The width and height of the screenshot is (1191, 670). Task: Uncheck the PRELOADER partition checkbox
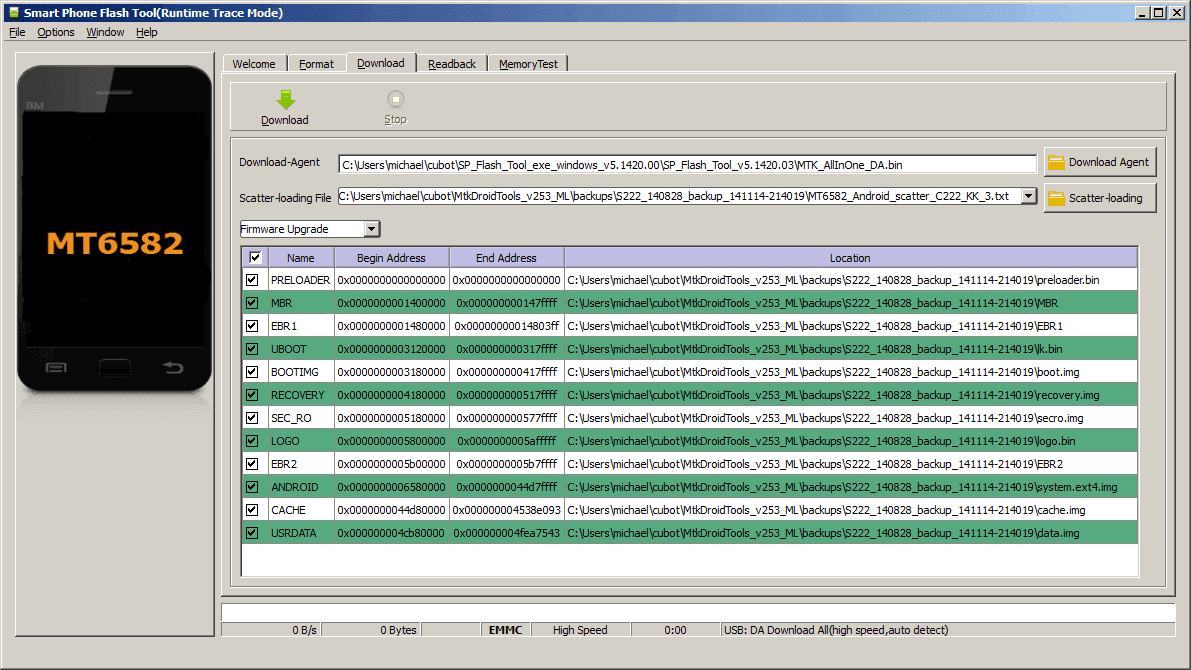(x=252, y=280)
